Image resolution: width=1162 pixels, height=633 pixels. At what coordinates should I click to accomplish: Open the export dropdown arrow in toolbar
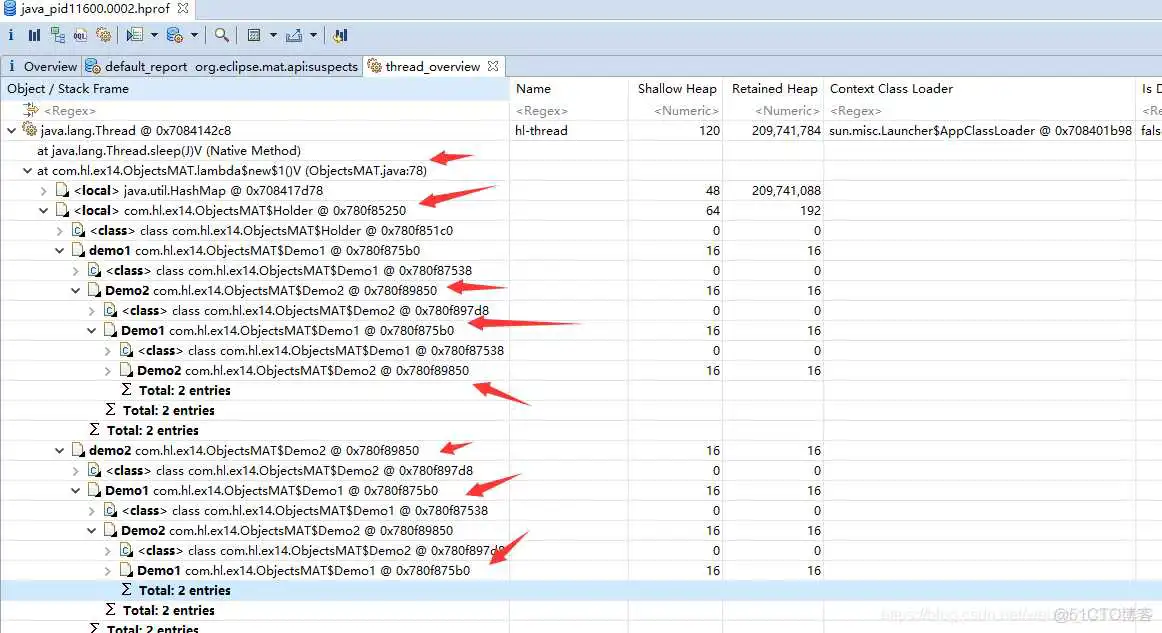pos(313,35)
